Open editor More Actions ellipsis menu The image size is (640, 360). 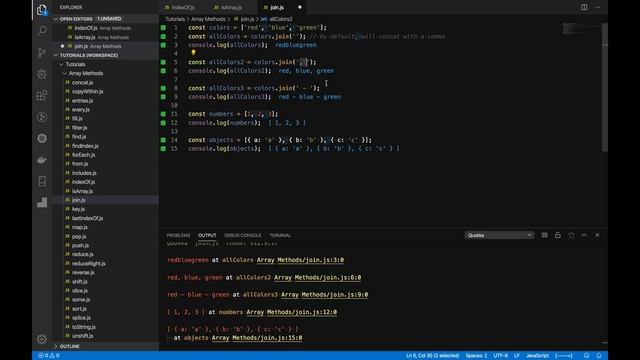click(597, 7)
